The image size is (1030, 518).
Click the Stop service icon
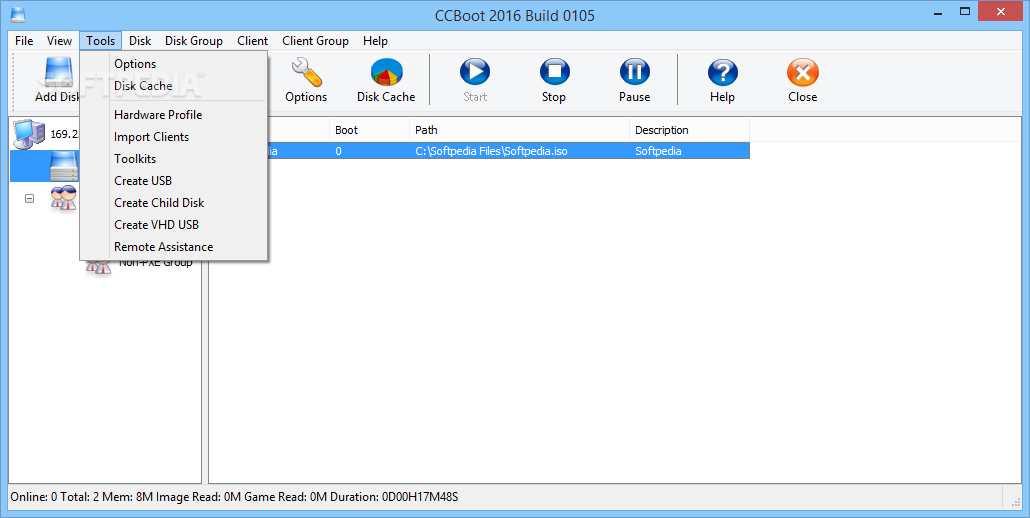pos(554,72)
